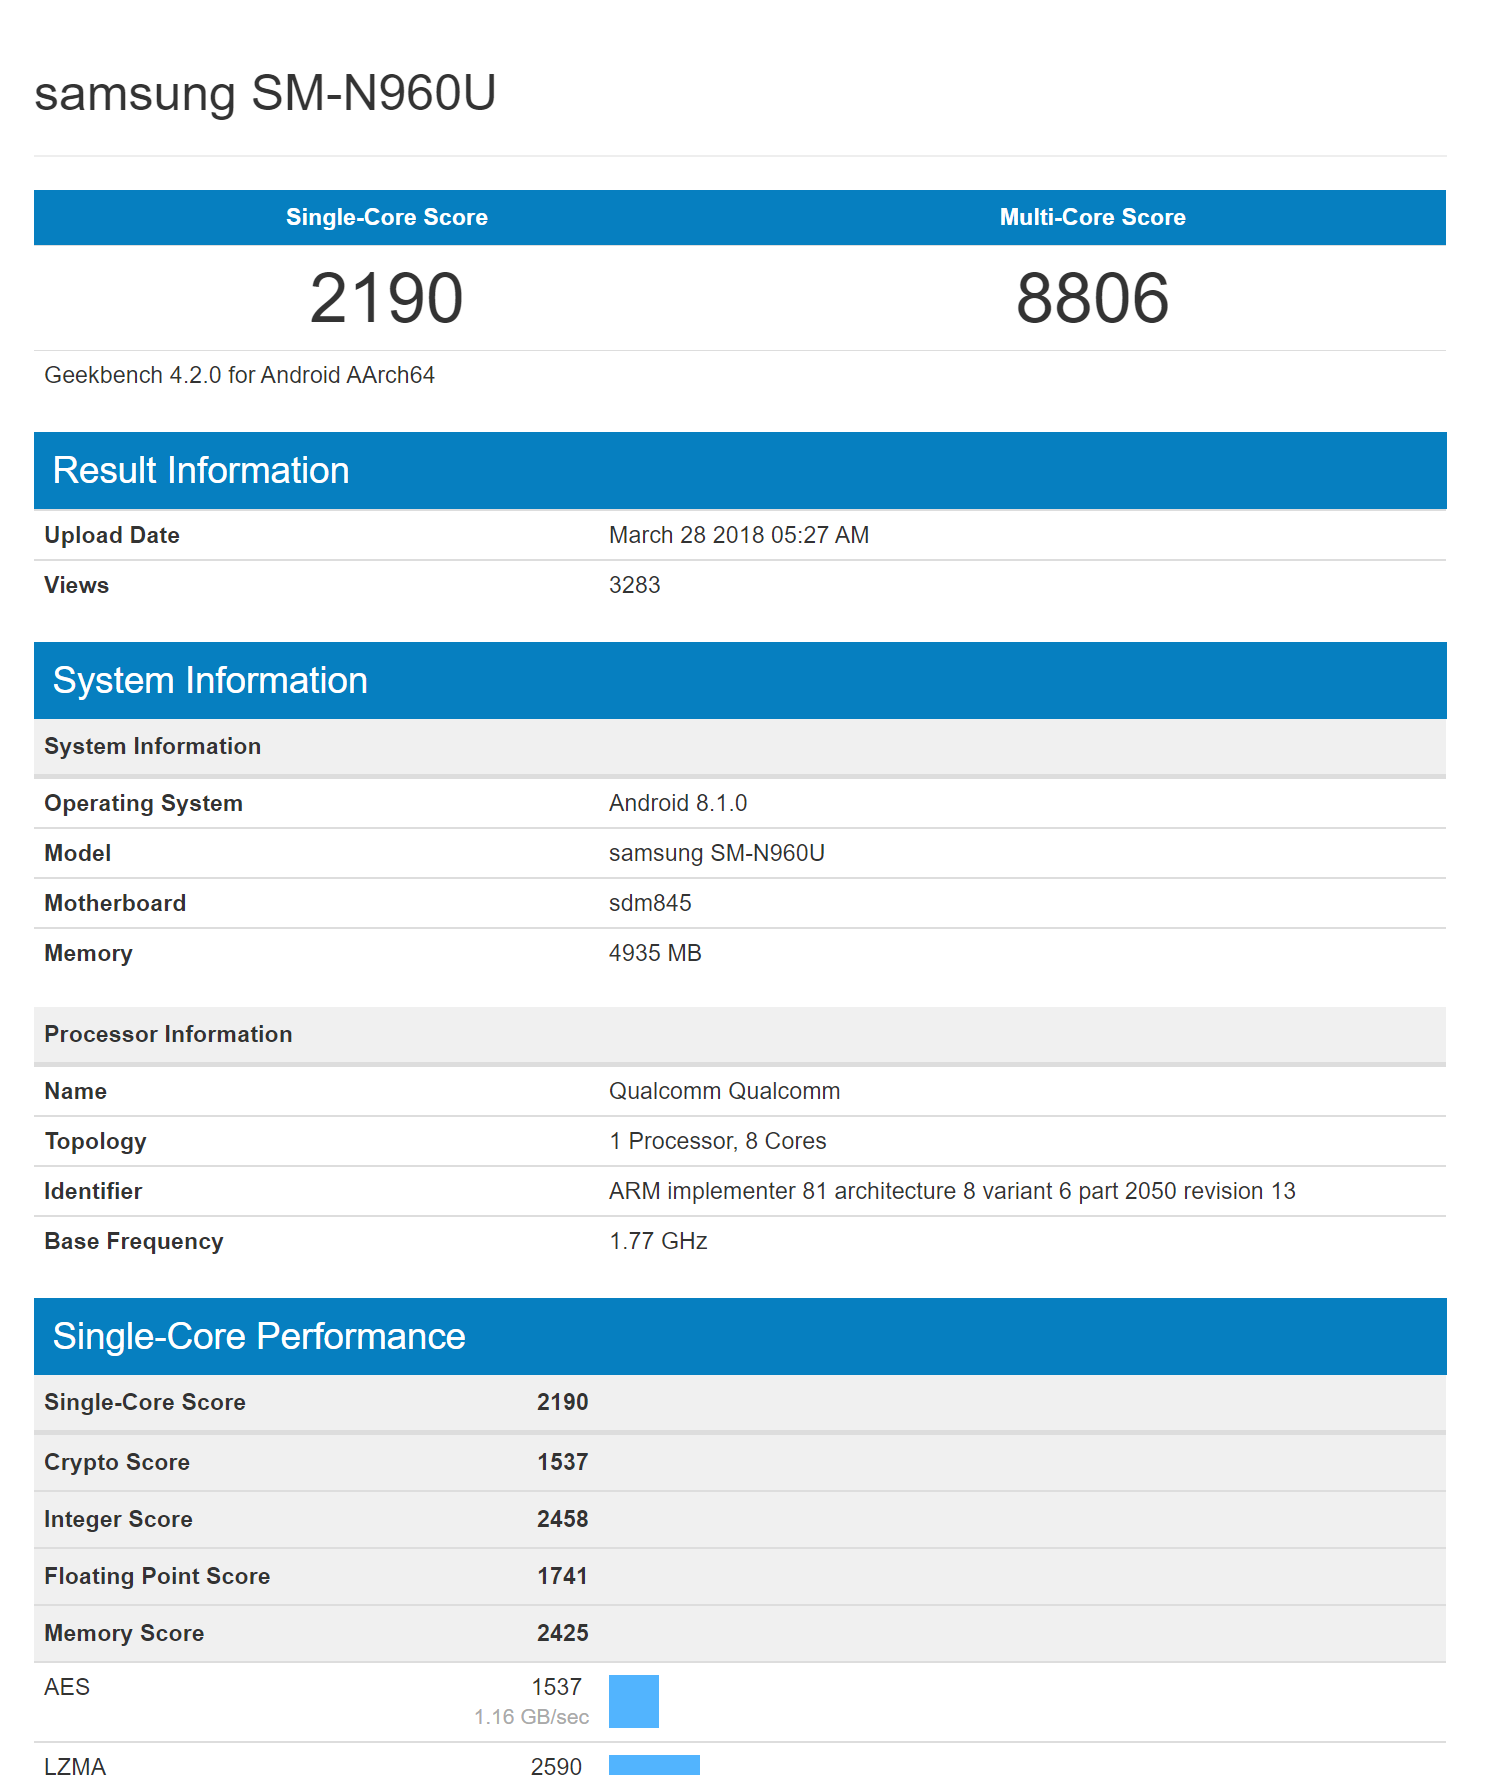Viewport: 1489px width, 1775px height.
Task: Select the 1 Processor, 8 Cores value
Action: point(718,1141)
